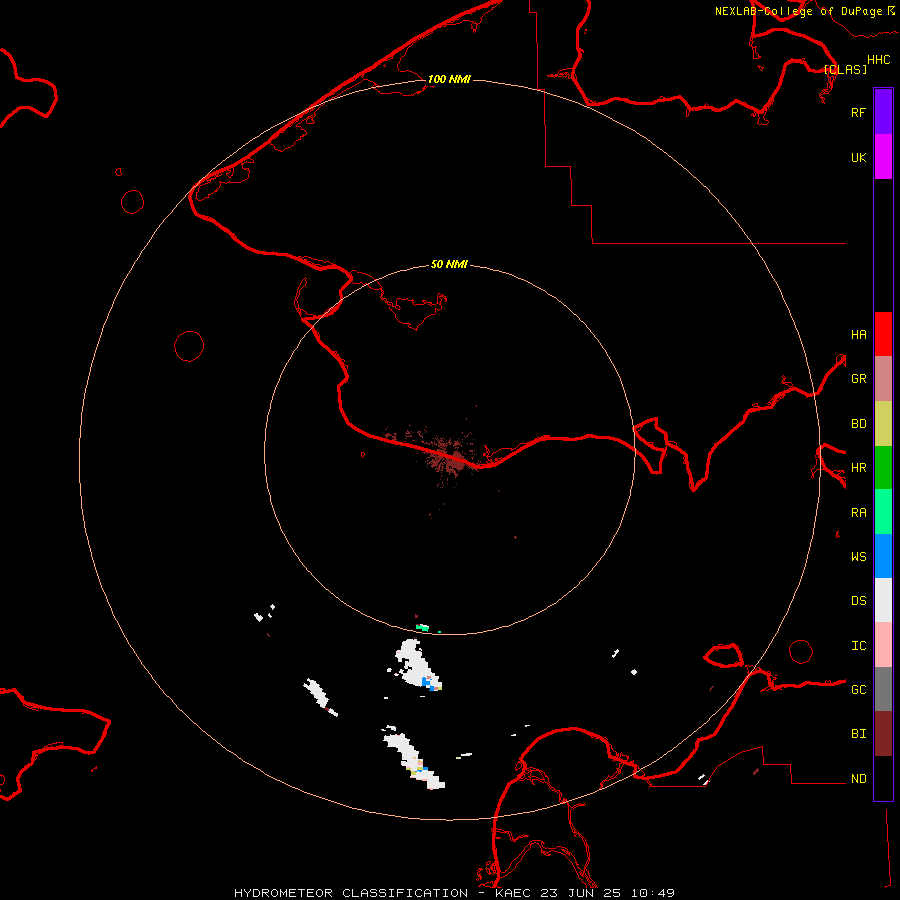This screenshot has height=900, width=900.
Task: Click the "RA" legend label
Action: click(x=858, y=513)
